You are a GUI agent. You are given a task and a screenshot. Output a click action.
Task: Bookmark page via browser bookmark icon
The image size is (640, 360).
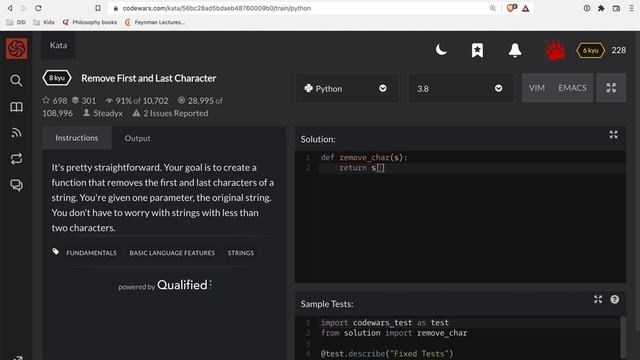(x=98, y=8)
